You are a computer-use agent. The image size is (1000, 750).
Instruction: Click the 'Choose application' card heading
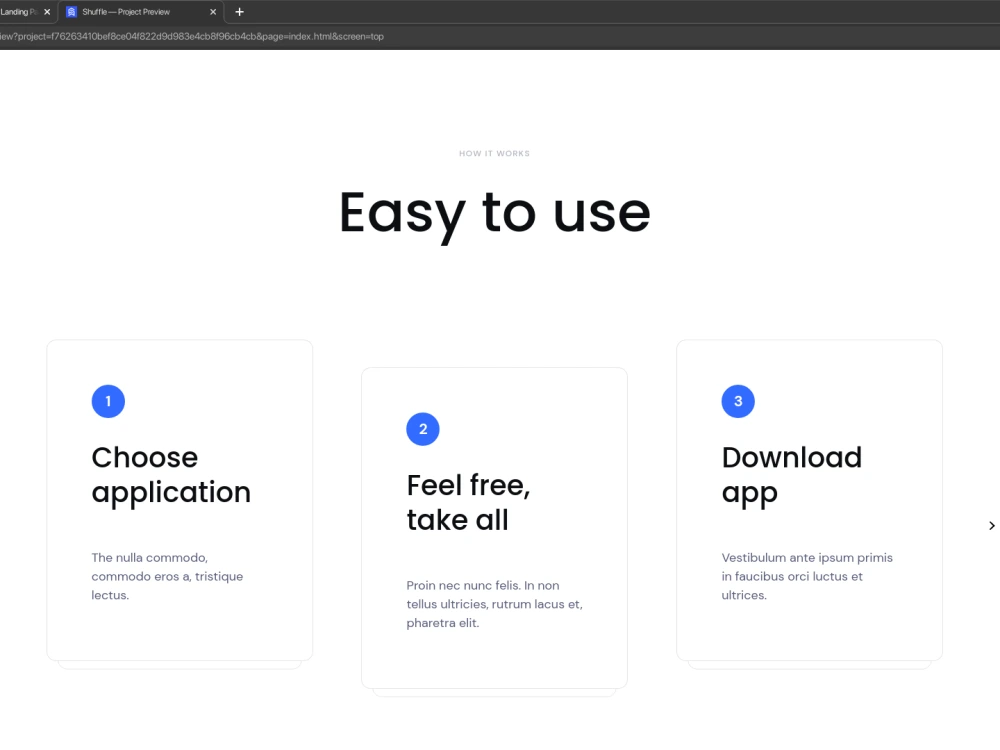point(171,475)
